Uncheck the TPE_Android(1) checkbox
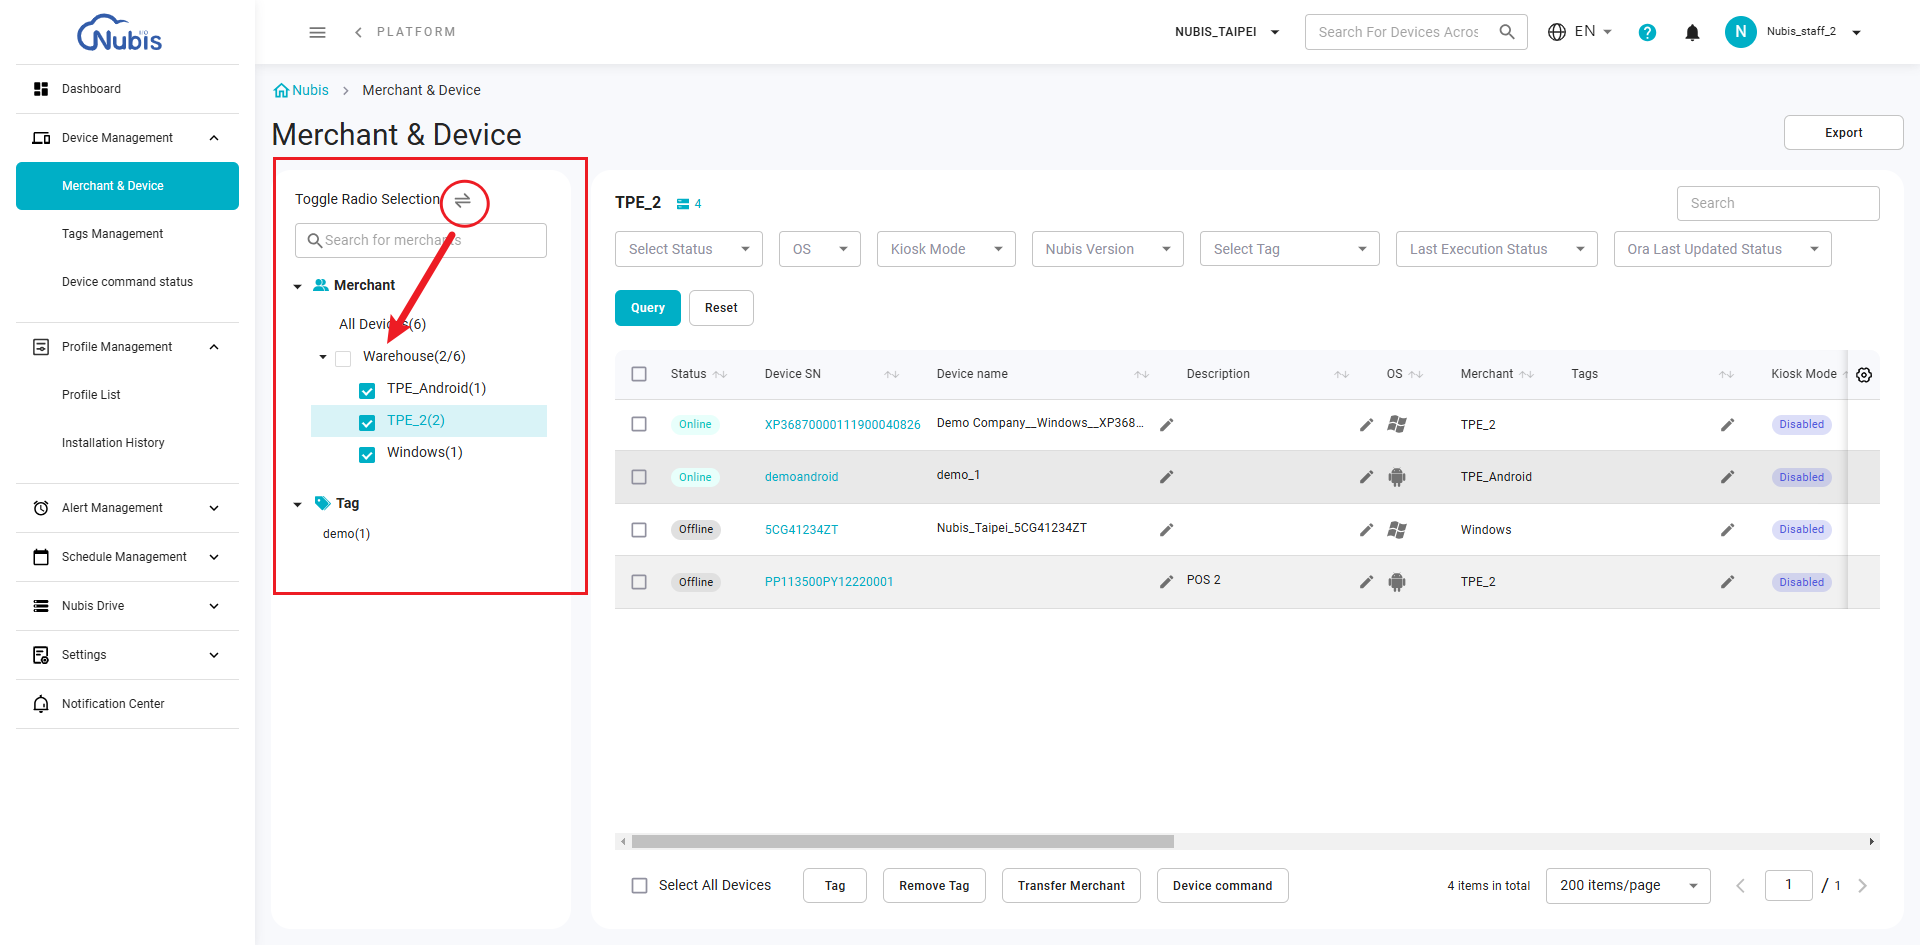 [367, 390]
